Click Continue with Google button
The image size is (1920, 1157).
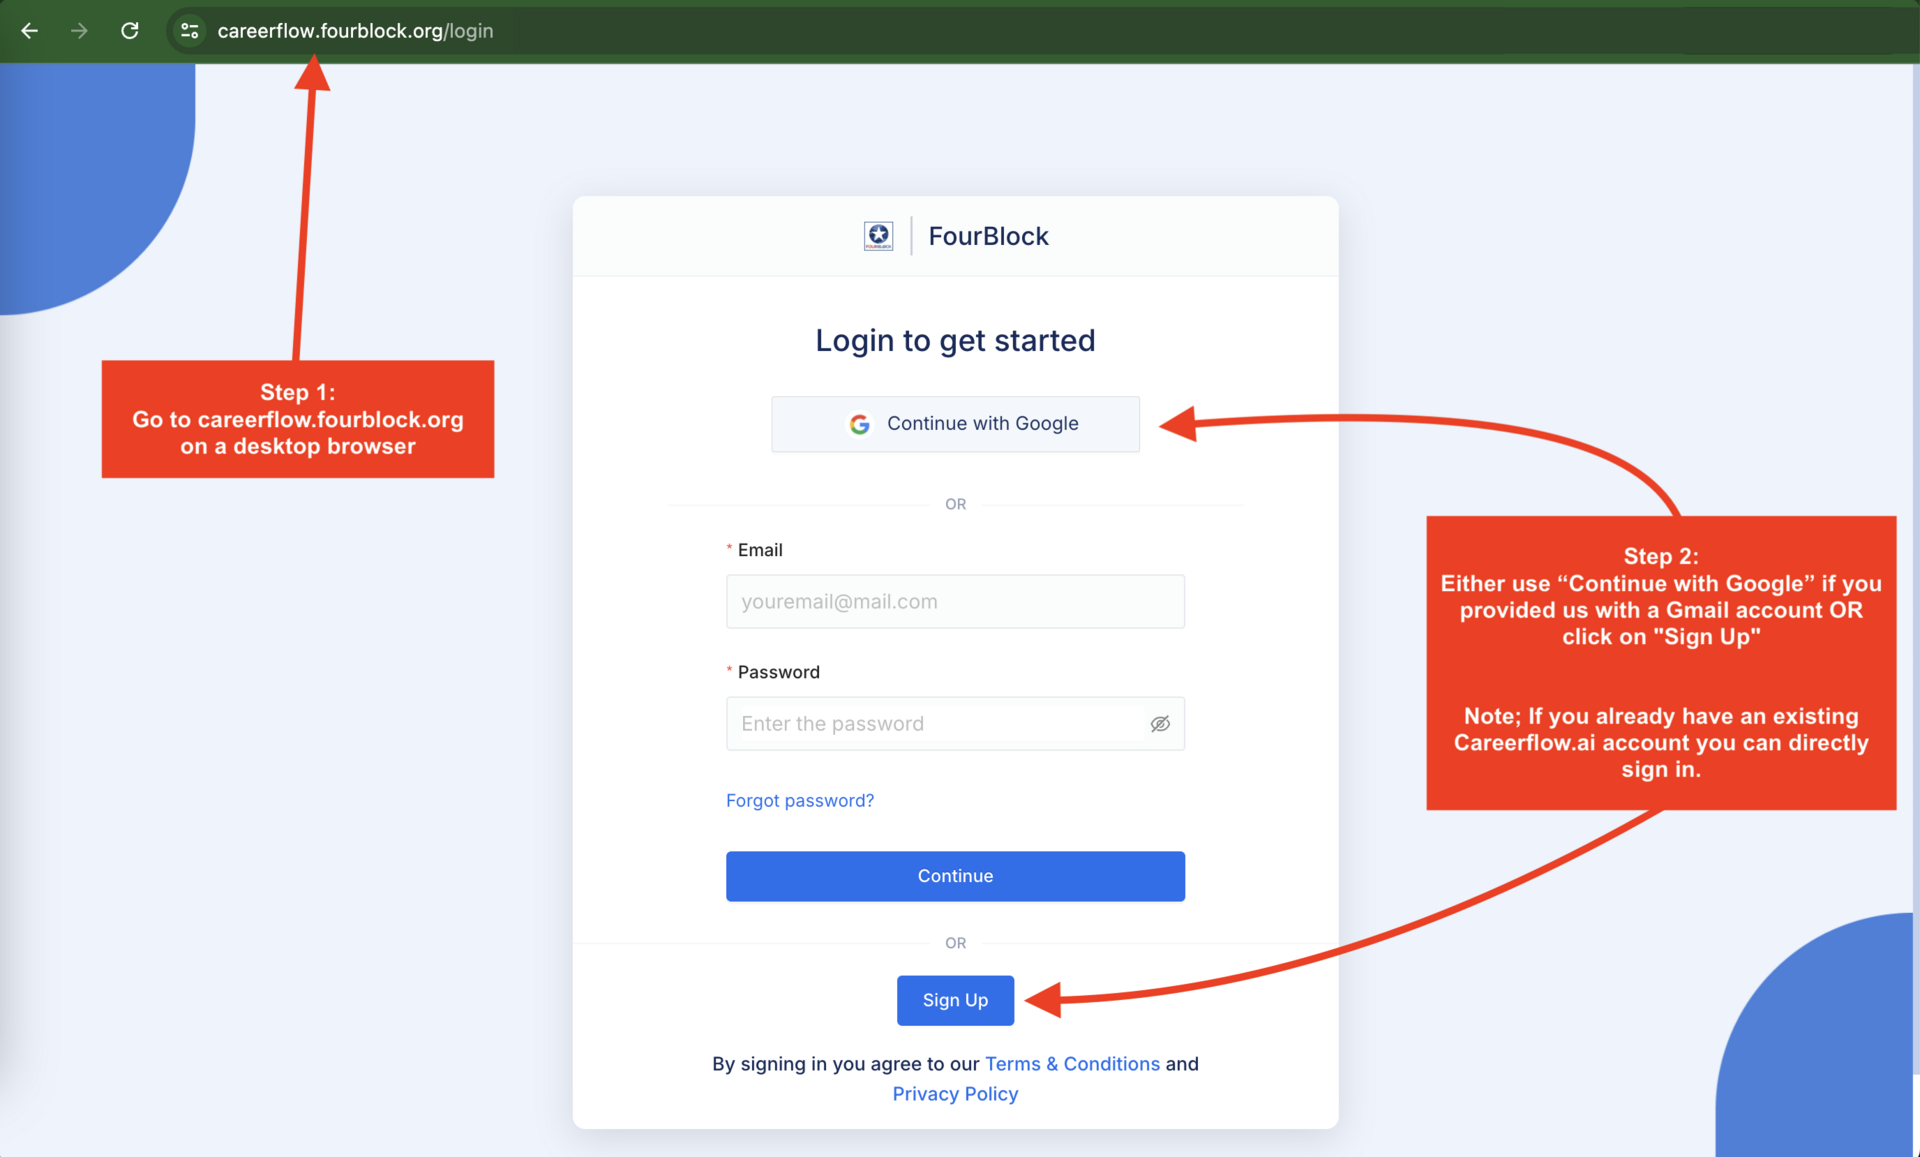coord(955,424)
